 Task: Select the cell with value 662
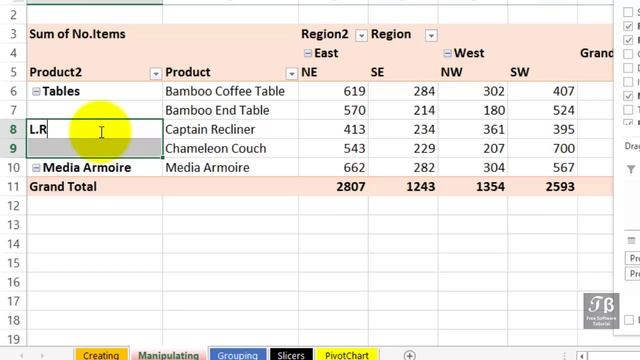coord(333,168)
